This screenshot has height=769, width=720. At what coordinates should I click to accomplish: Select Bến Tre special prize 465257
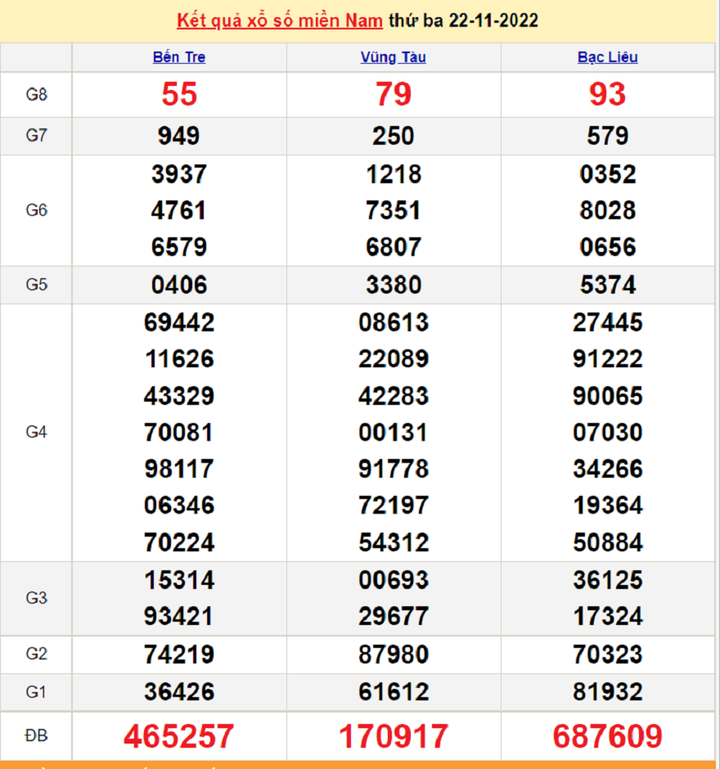click(x=179, y=737)
